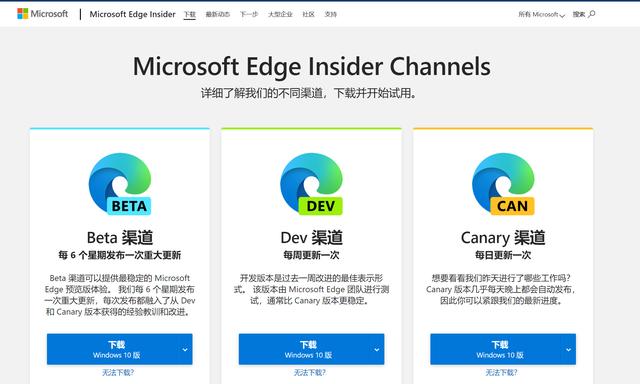Click the Microsoft logo in header
Image resolution: width=640 pixels, height=384 pixels.
click(x=42, y=14)
